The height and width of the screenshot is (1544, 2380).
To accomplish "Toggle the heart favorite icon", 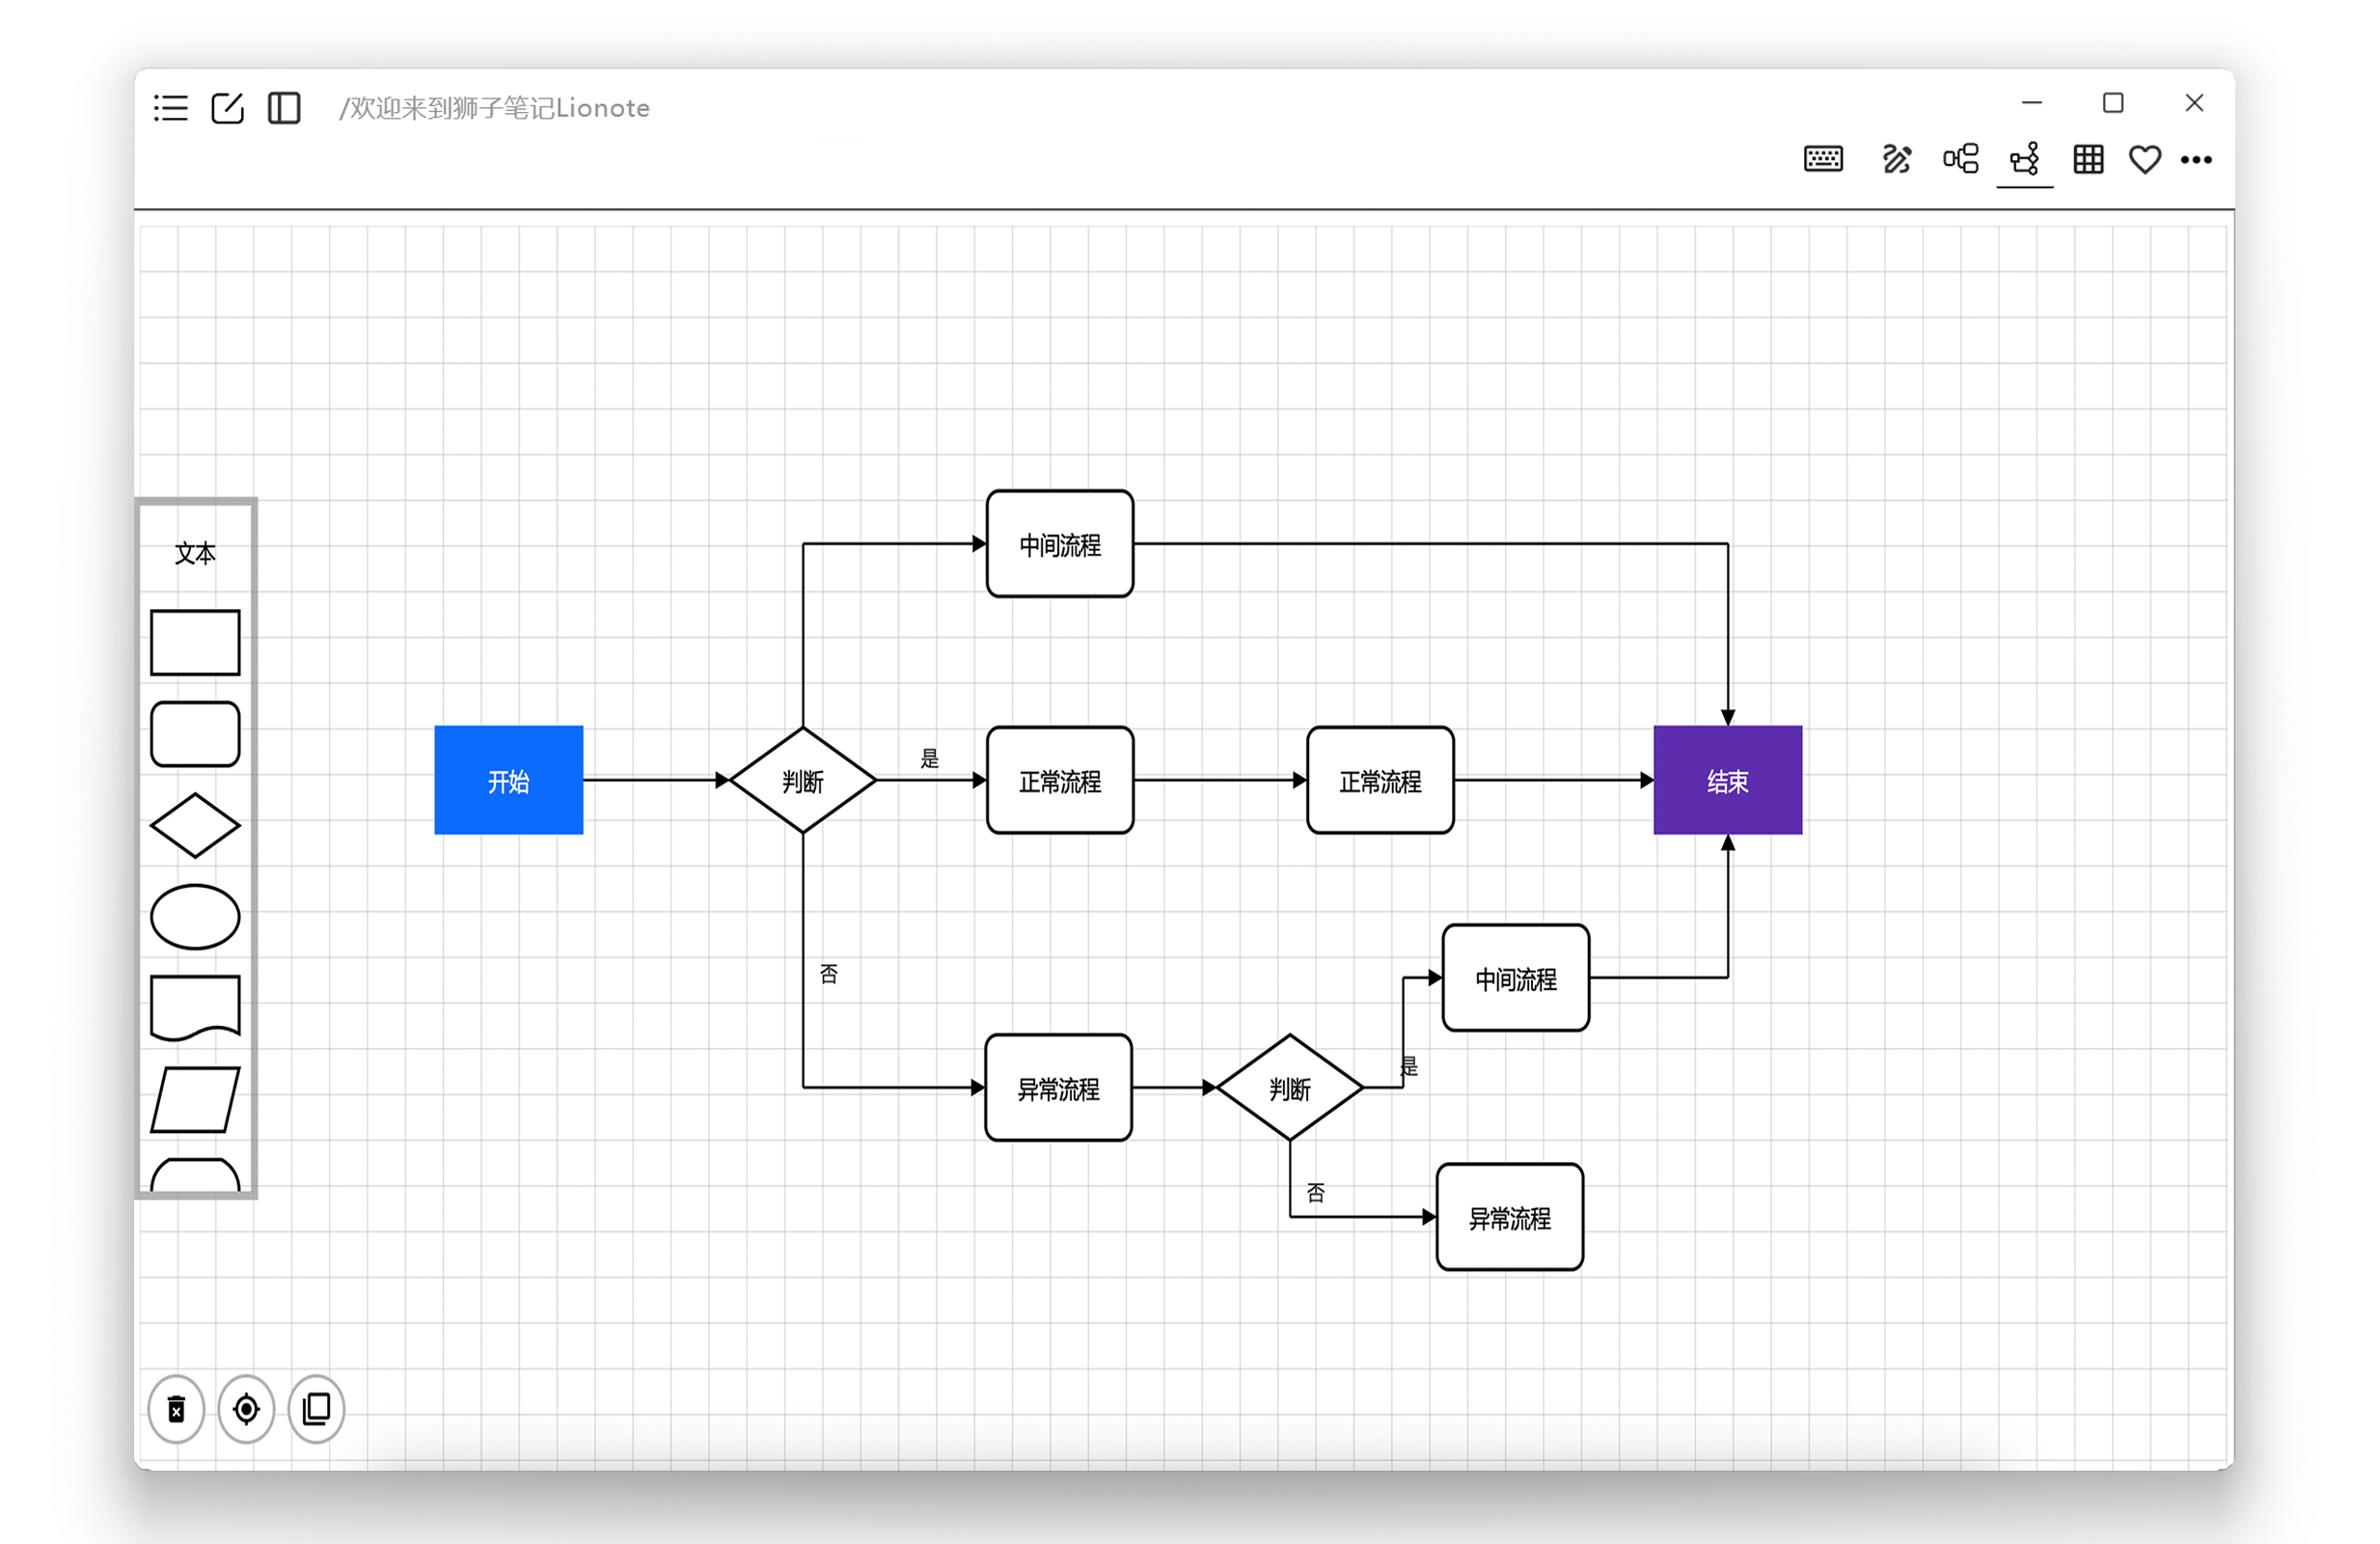I will [2144, 159].
